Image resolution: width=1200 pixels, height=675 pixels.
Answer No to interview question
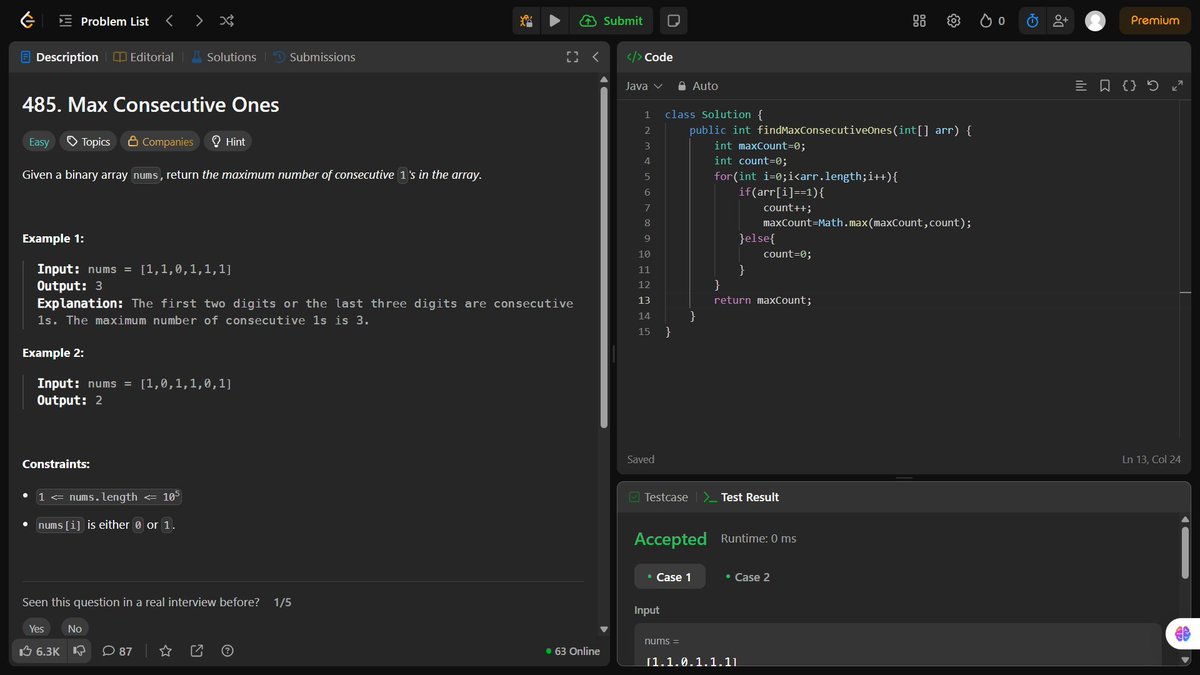tap(75, 628)
